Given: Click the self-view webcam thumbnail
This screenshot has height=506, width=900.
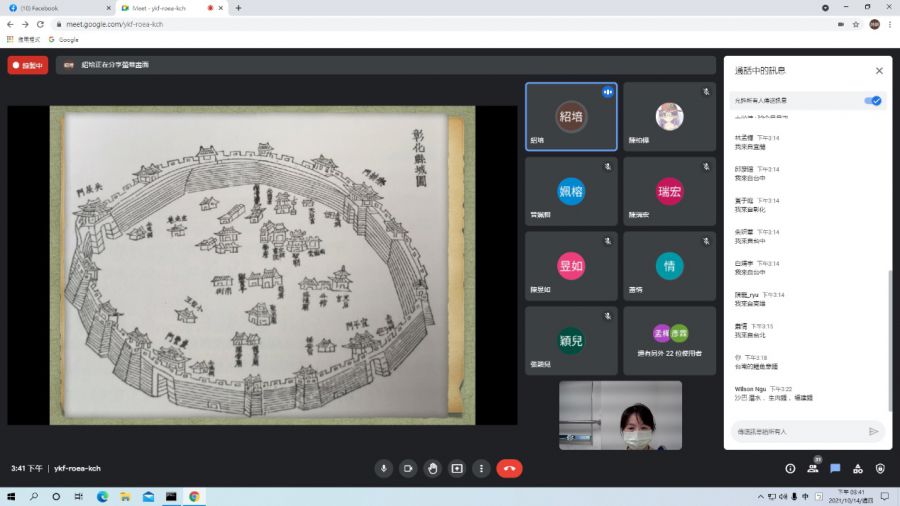Looking at the screenshot, I should [620, 415].
